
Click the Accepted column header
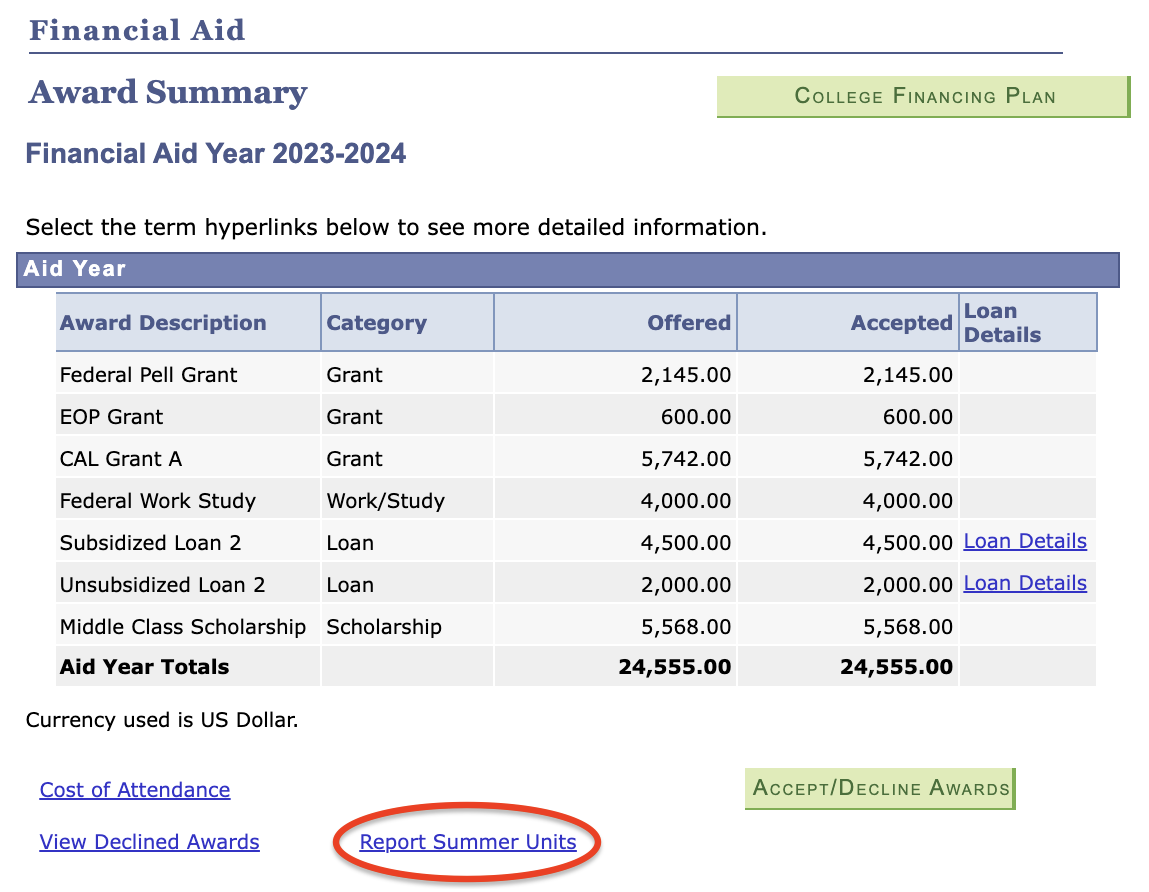coord(900,322)
